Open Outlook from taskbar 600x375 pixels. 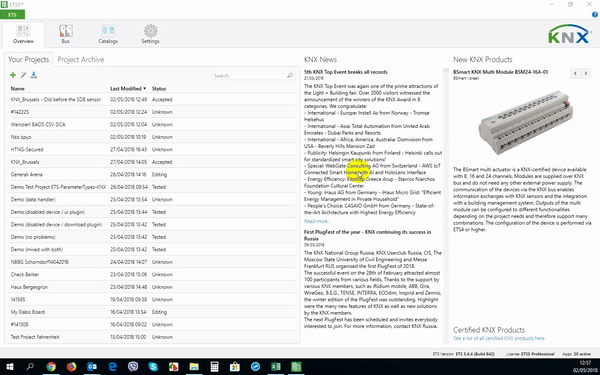point(92,367)
